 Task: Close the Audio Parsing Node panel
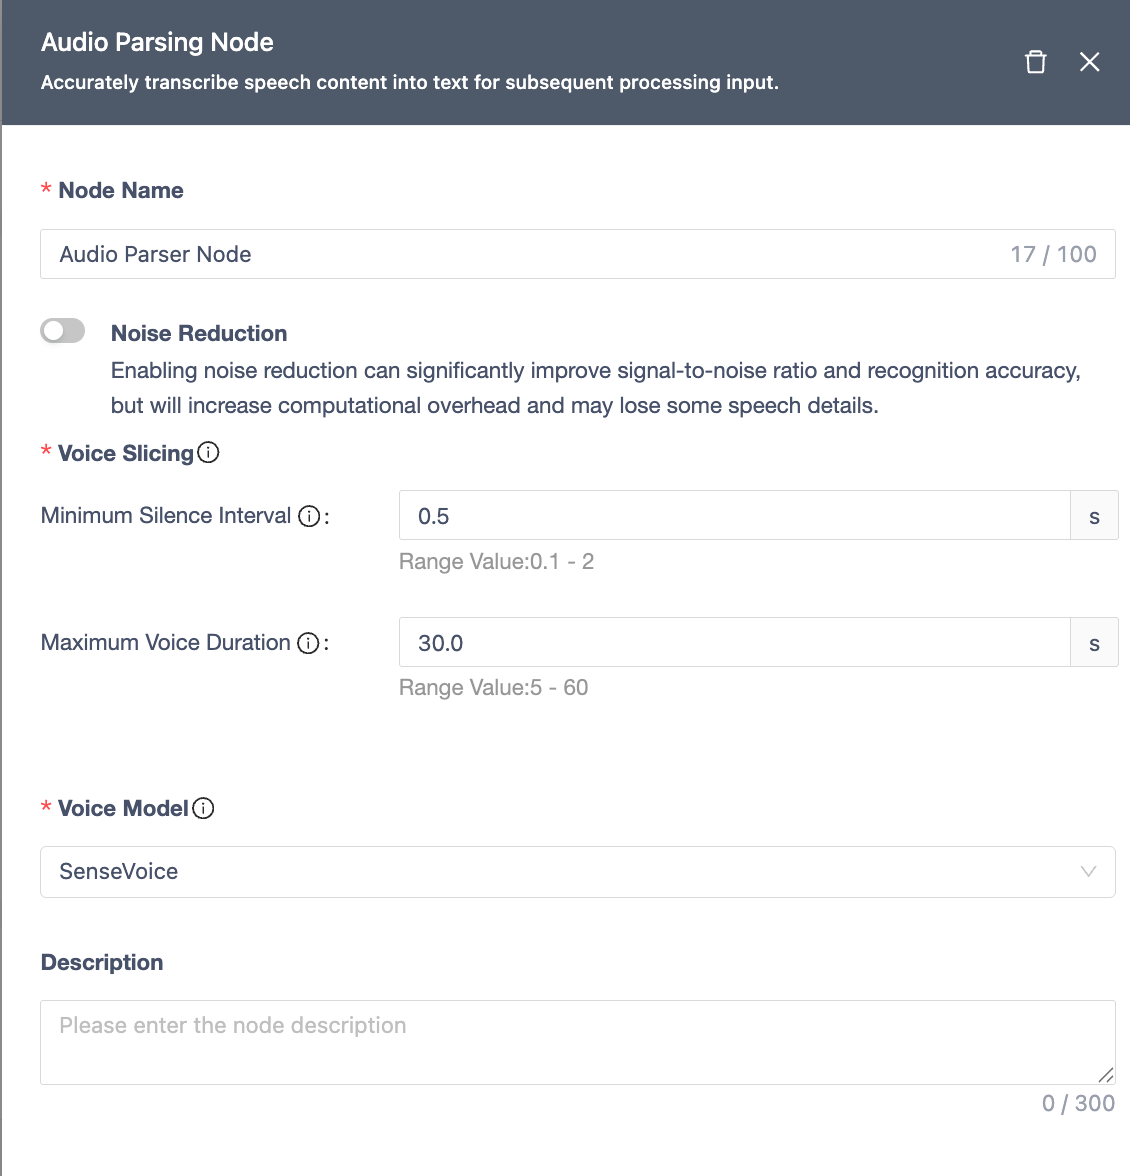tap(1090, 62)
